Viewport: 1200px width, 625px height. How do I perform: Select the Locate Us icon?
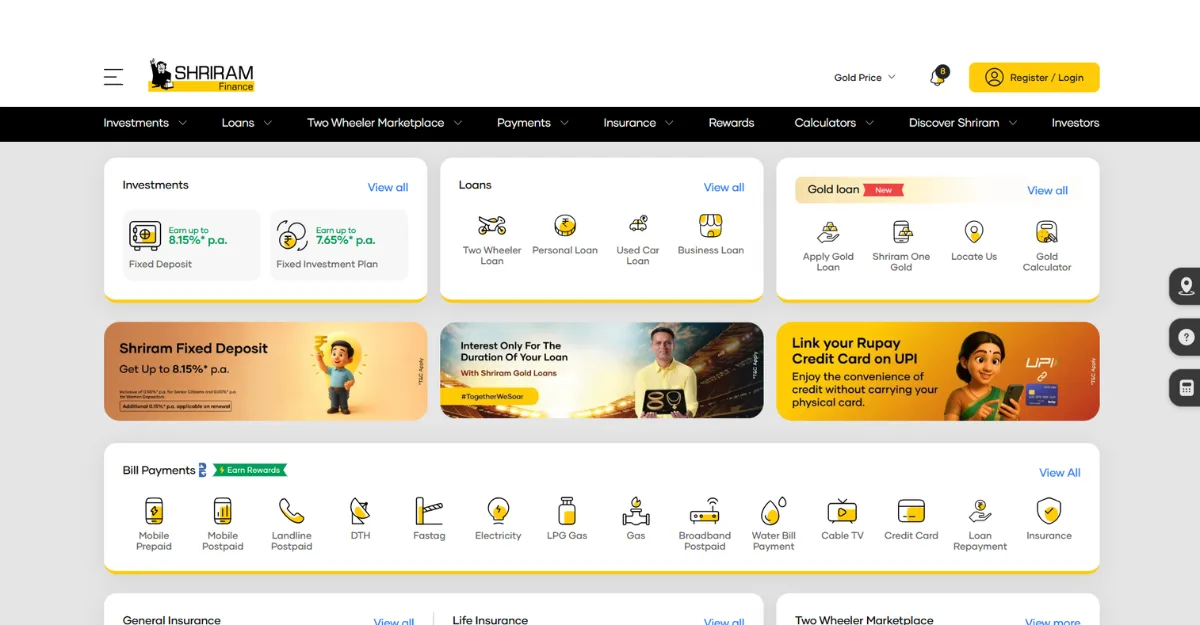974,233
